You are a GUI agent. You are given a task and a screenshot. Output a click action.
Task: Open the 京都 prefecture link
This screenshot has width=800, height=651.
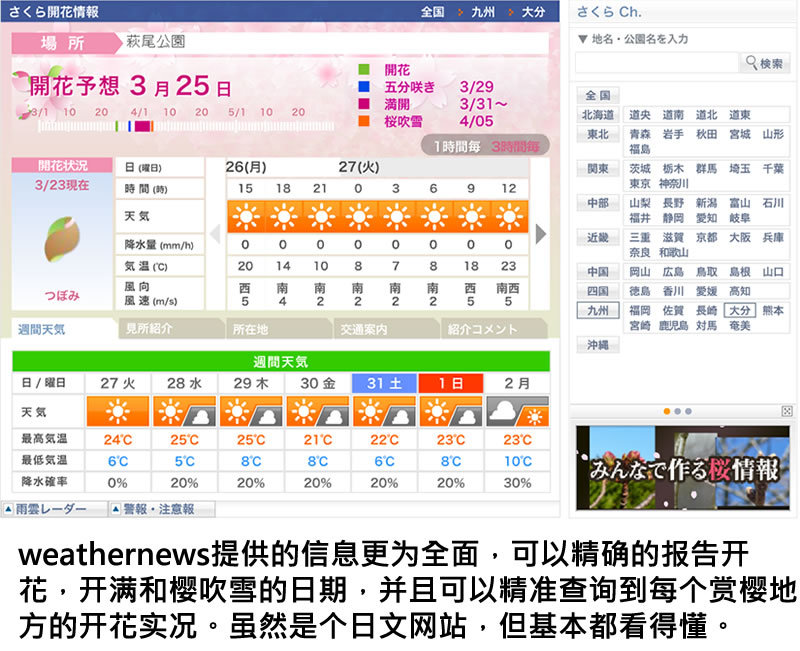tap(707, 237)
